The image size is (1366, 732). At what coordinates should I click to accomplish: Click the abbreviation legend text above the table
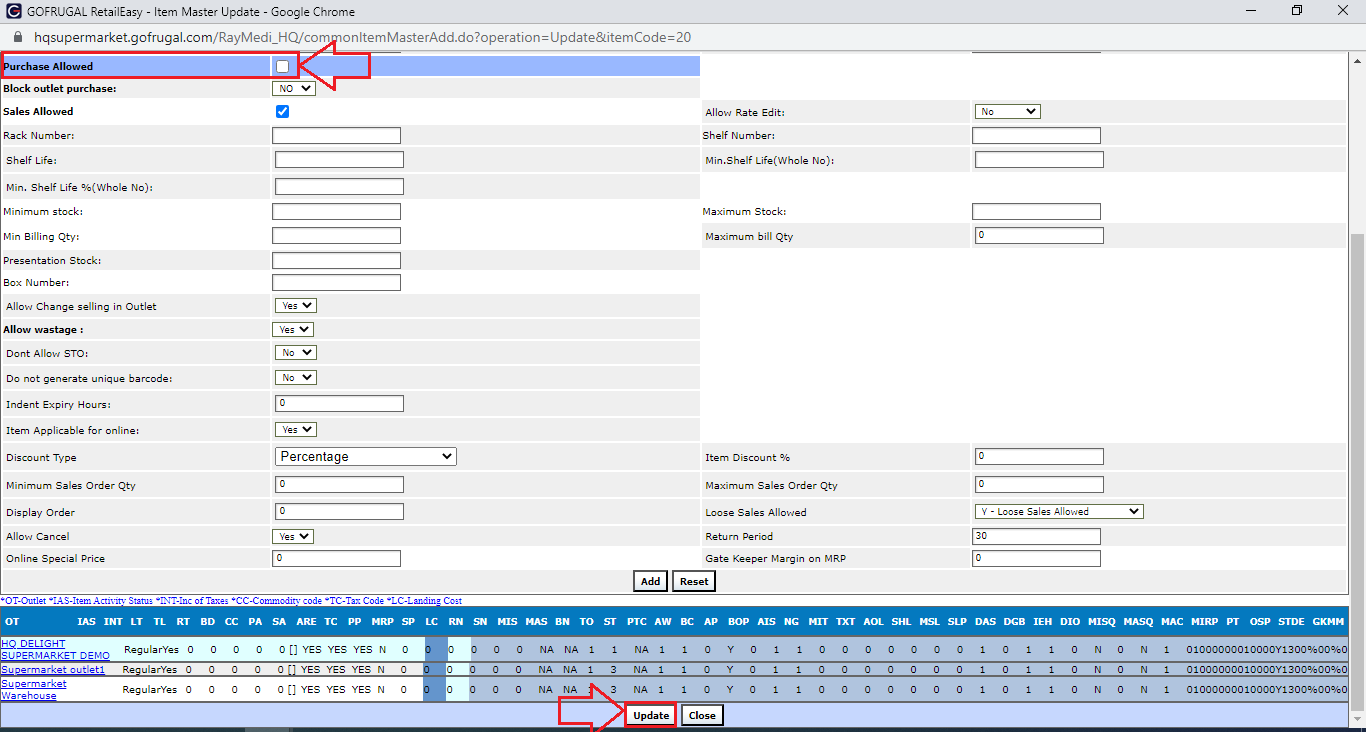[232, 601]
